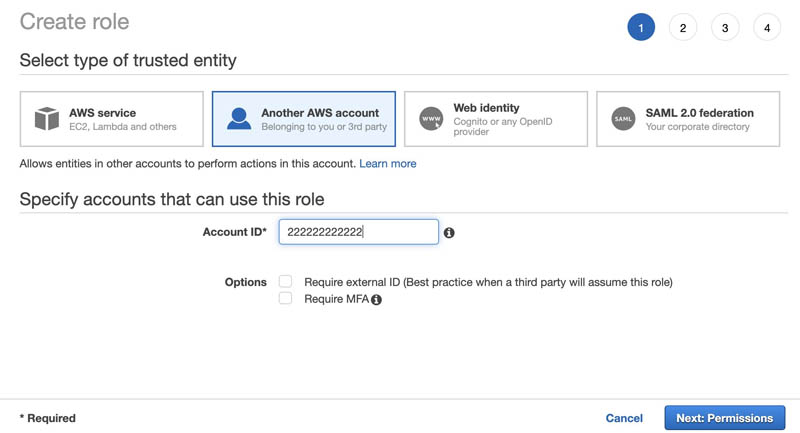Check the Require MFA option
This screenshot has width=800, height=433.
pyautogui.click(x=285, y=298)
